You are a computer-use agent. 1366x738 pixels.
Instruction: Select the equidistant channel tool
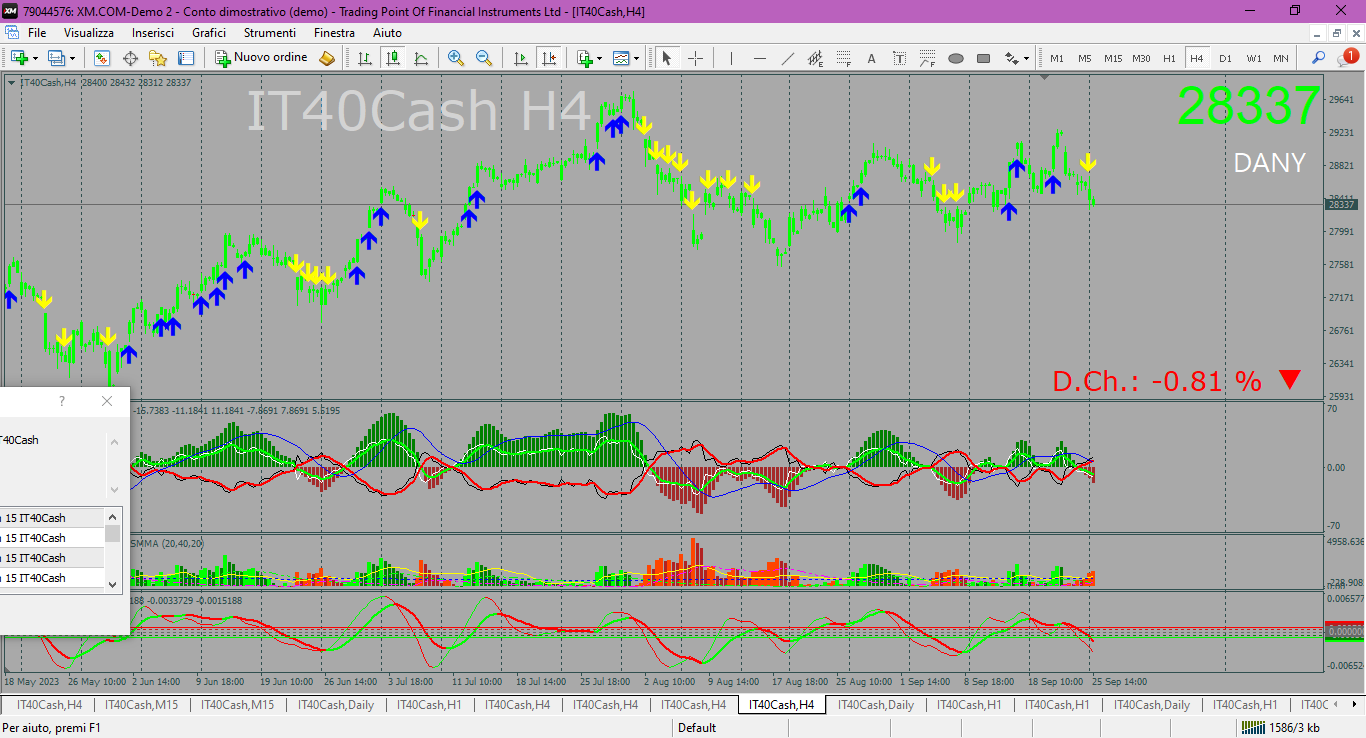(815, 58)
